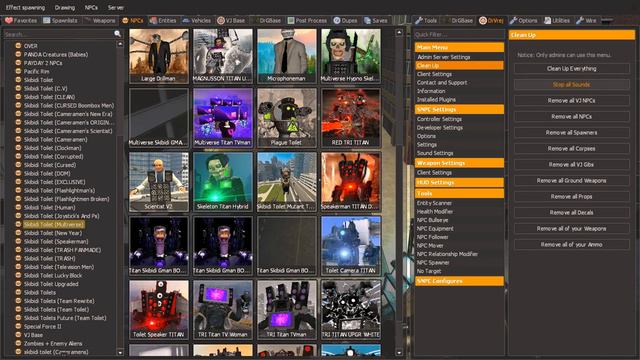640x360 pixels.
Task: Switch to the Spawnlists tab
Action: [x=60, y=20]
